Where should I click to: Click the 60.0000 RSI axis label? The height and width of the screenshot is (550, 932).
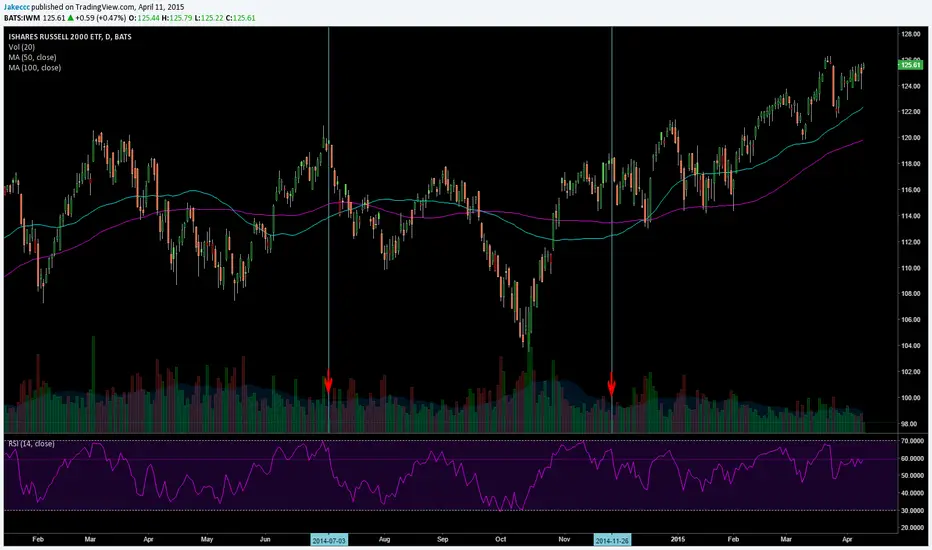(x=912, y=458)
